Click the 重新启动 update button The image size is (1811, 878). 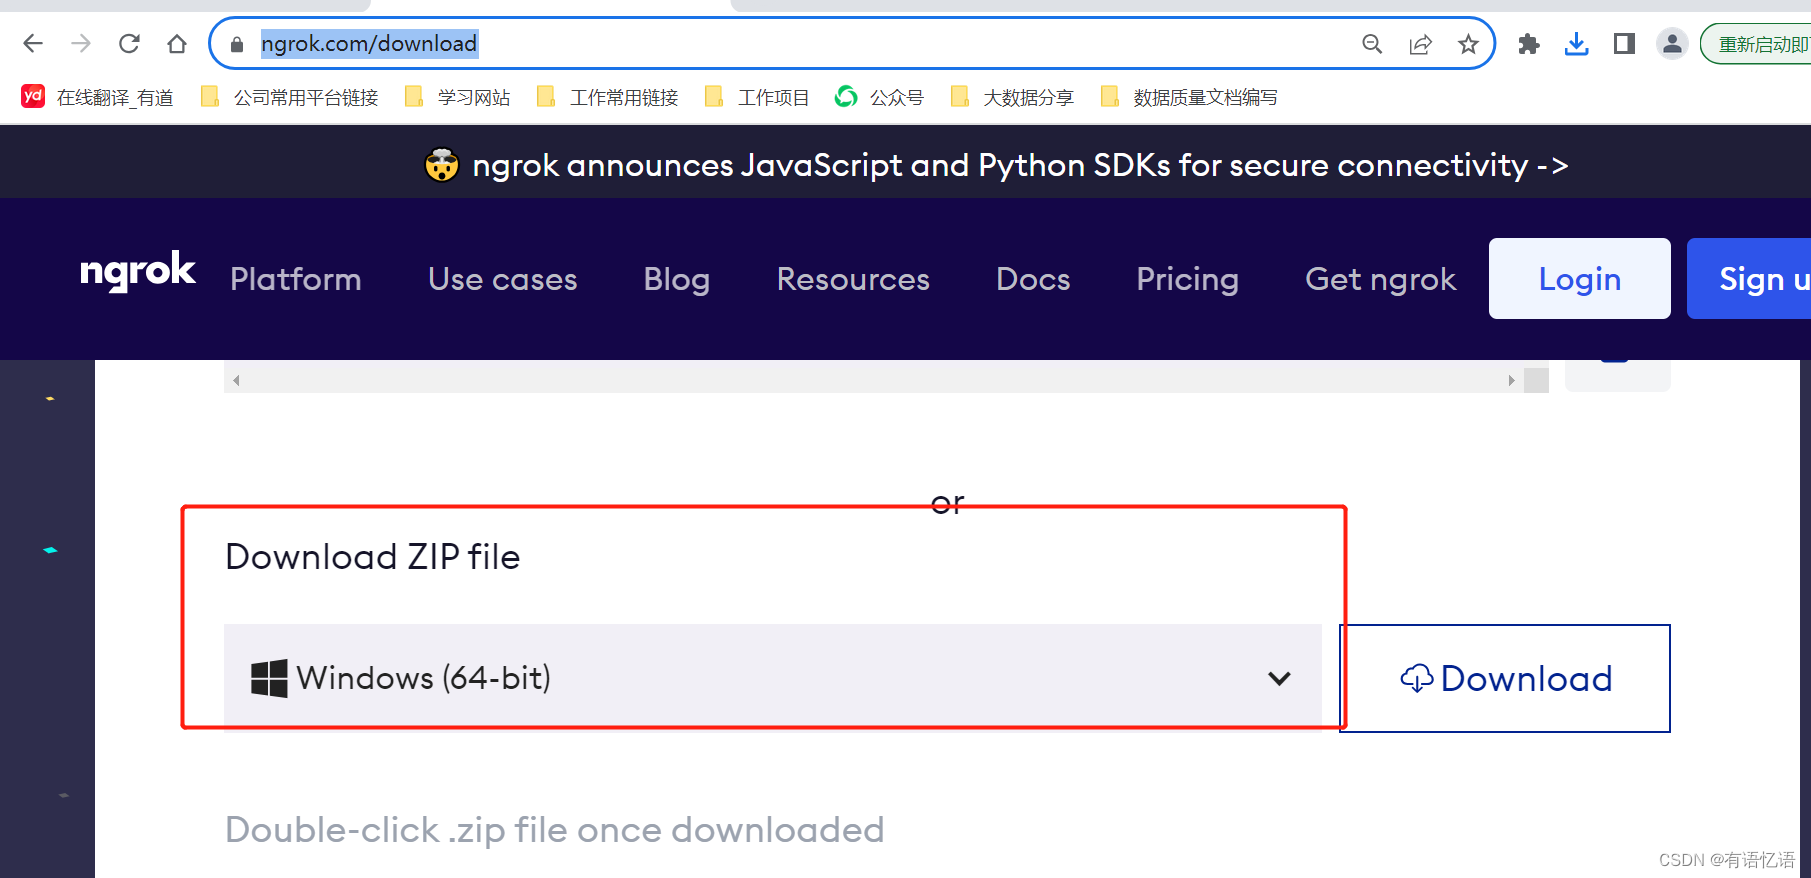(x=1757, y=44)
